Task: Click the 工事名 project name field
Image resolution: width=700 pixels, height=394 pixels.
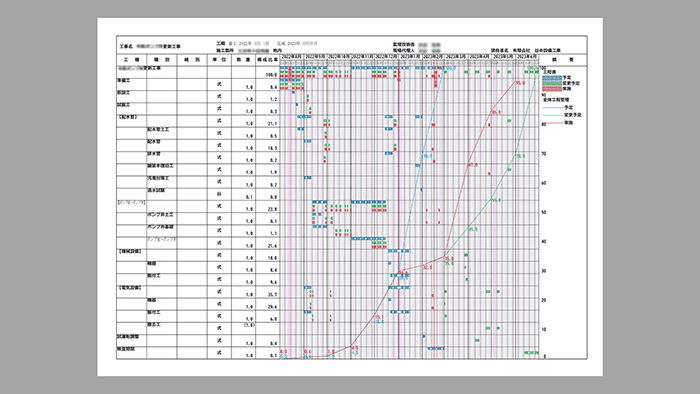Action: coord(150,46)
